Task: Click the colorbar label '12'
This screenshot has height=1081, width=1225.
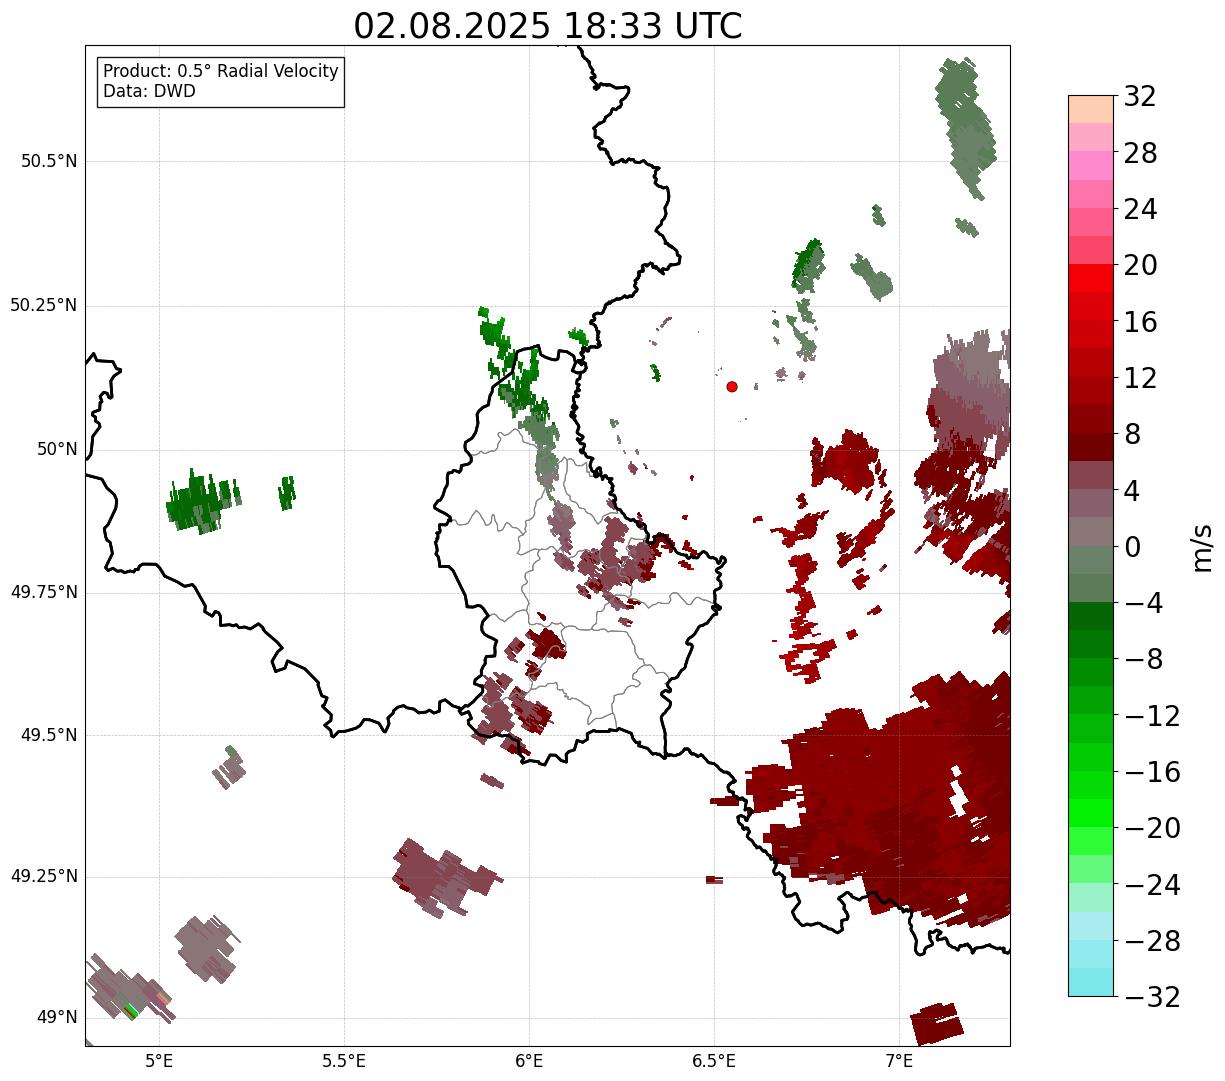Action: click(1140, 378)
